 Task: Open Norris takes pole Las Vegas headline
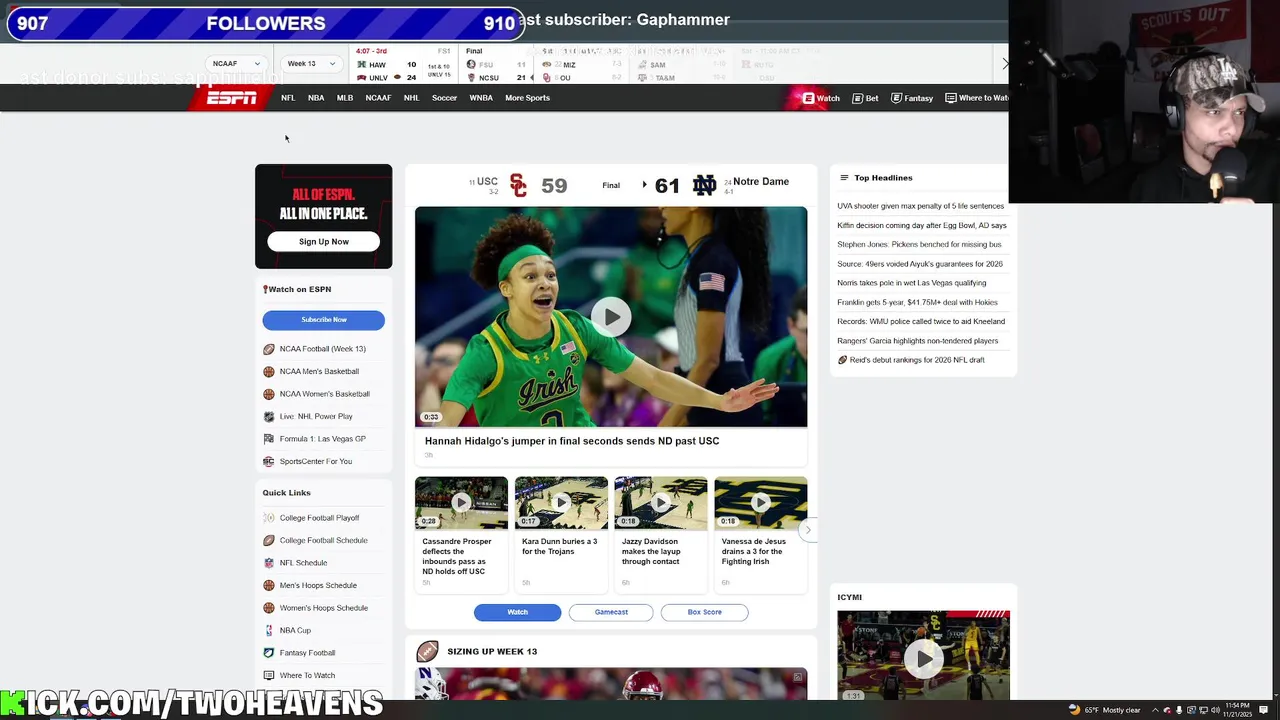tap(911, 283)
